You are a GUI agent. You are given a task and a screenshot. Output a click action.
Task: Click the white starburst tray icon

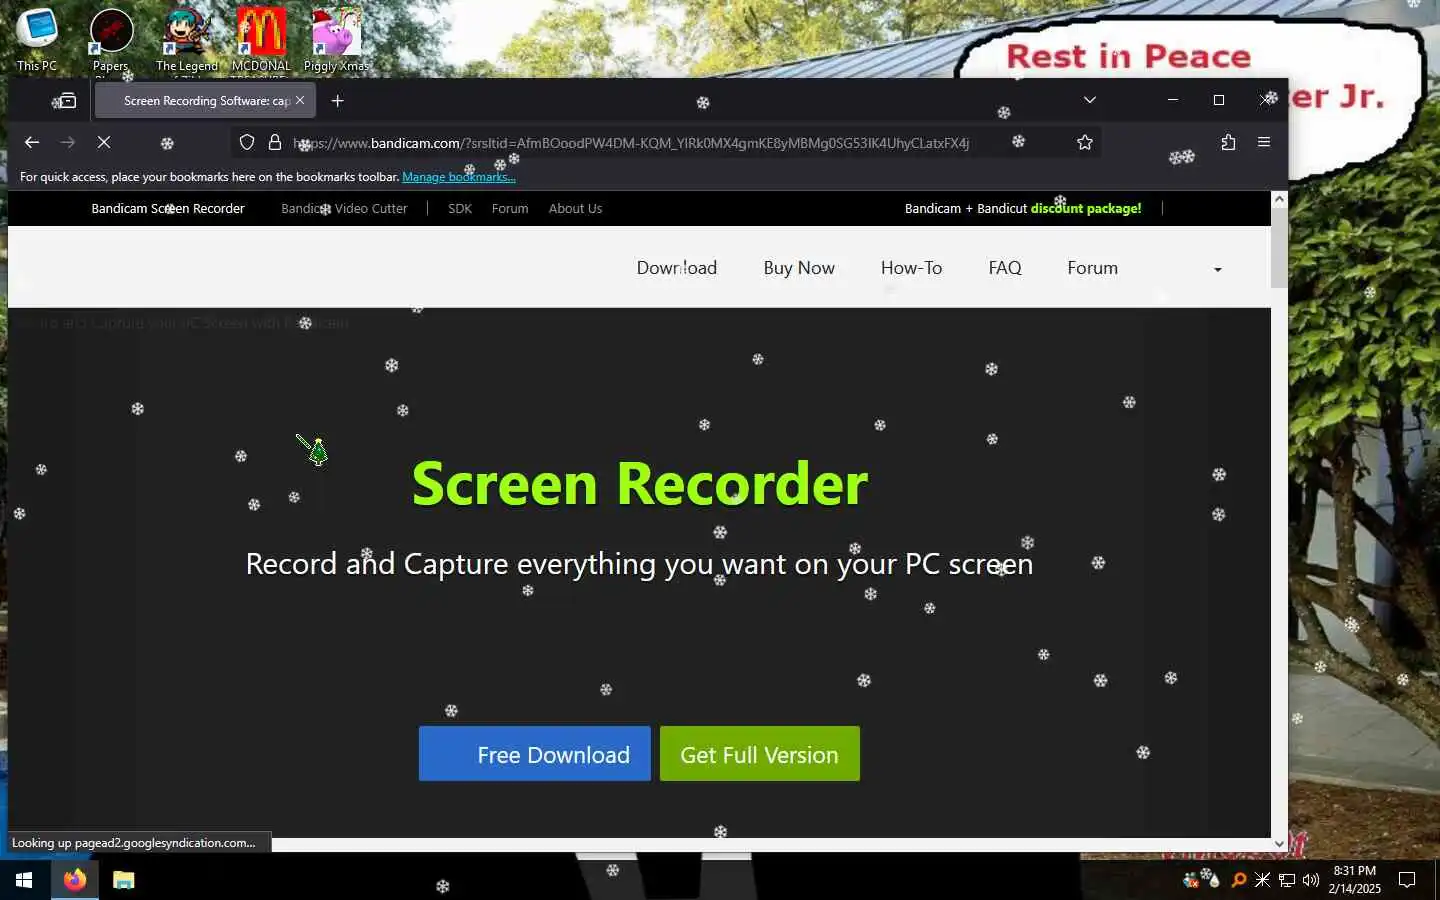click(1262, 880)
